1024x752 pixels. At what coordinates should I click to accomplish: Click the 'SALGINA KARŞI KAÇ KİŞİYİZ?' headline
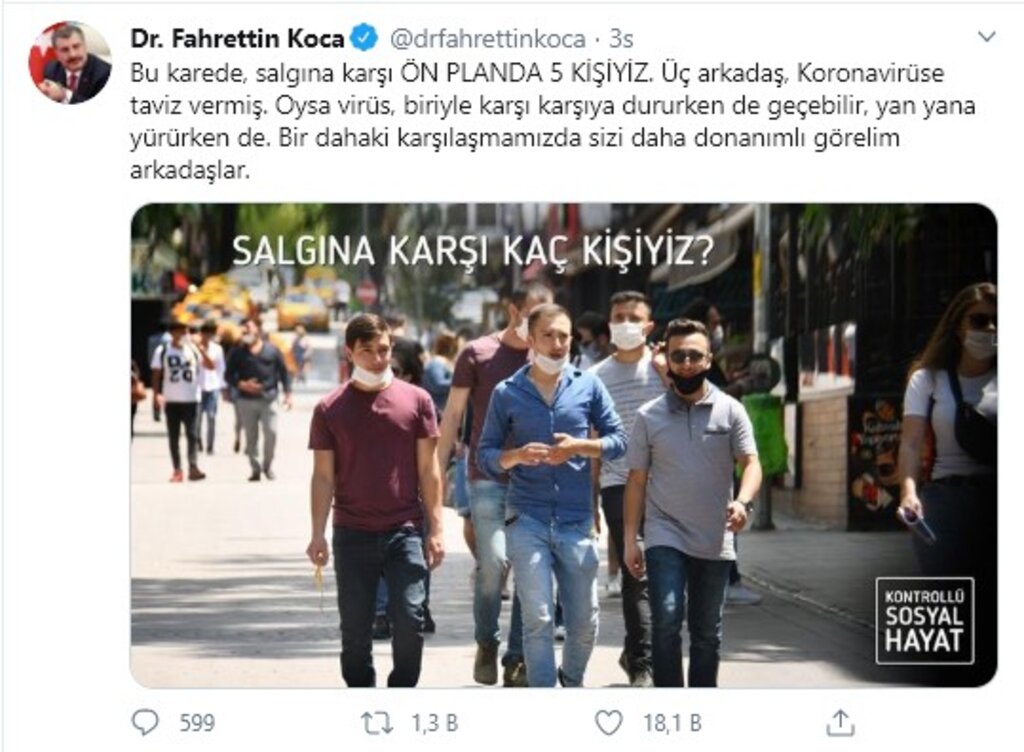(x=473, y=251)
